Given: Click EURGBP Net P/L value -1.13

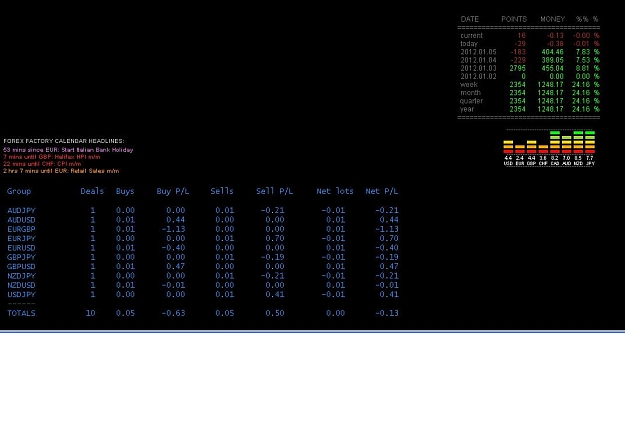Looking at the screenshot, I should click(387, 229).
